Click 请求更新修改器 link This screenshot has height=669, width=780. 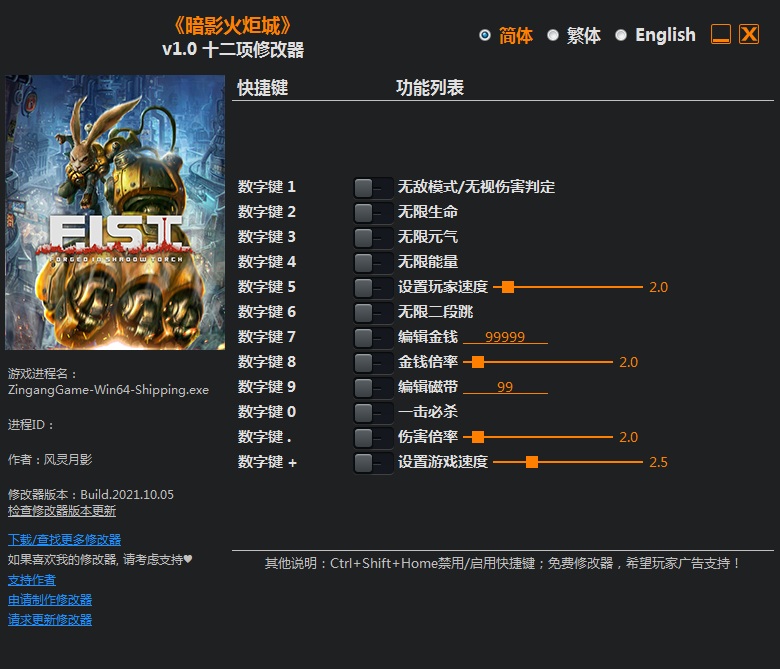(50, 620)
